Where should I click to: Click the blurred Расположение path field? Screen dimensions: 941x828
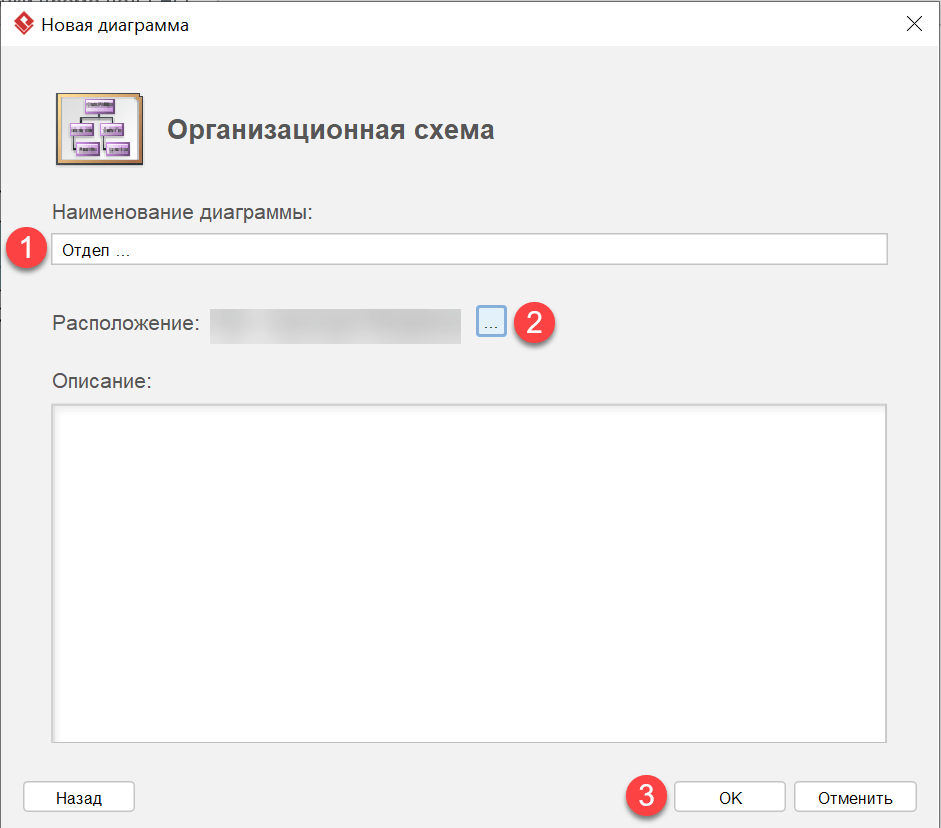click(x=335, y=327)
